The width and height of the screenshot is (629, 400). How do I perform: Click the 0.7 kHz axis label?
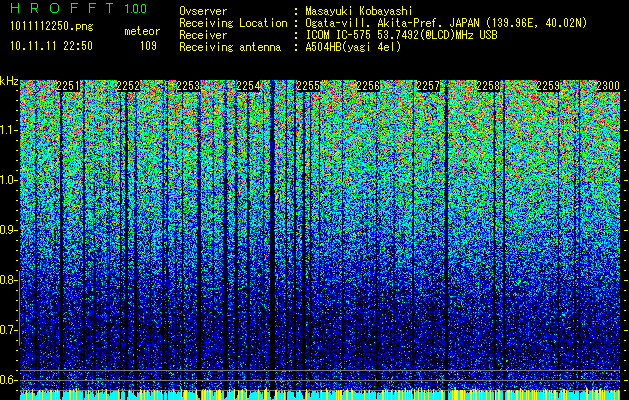pyautogui.click(x=8, y=330)
